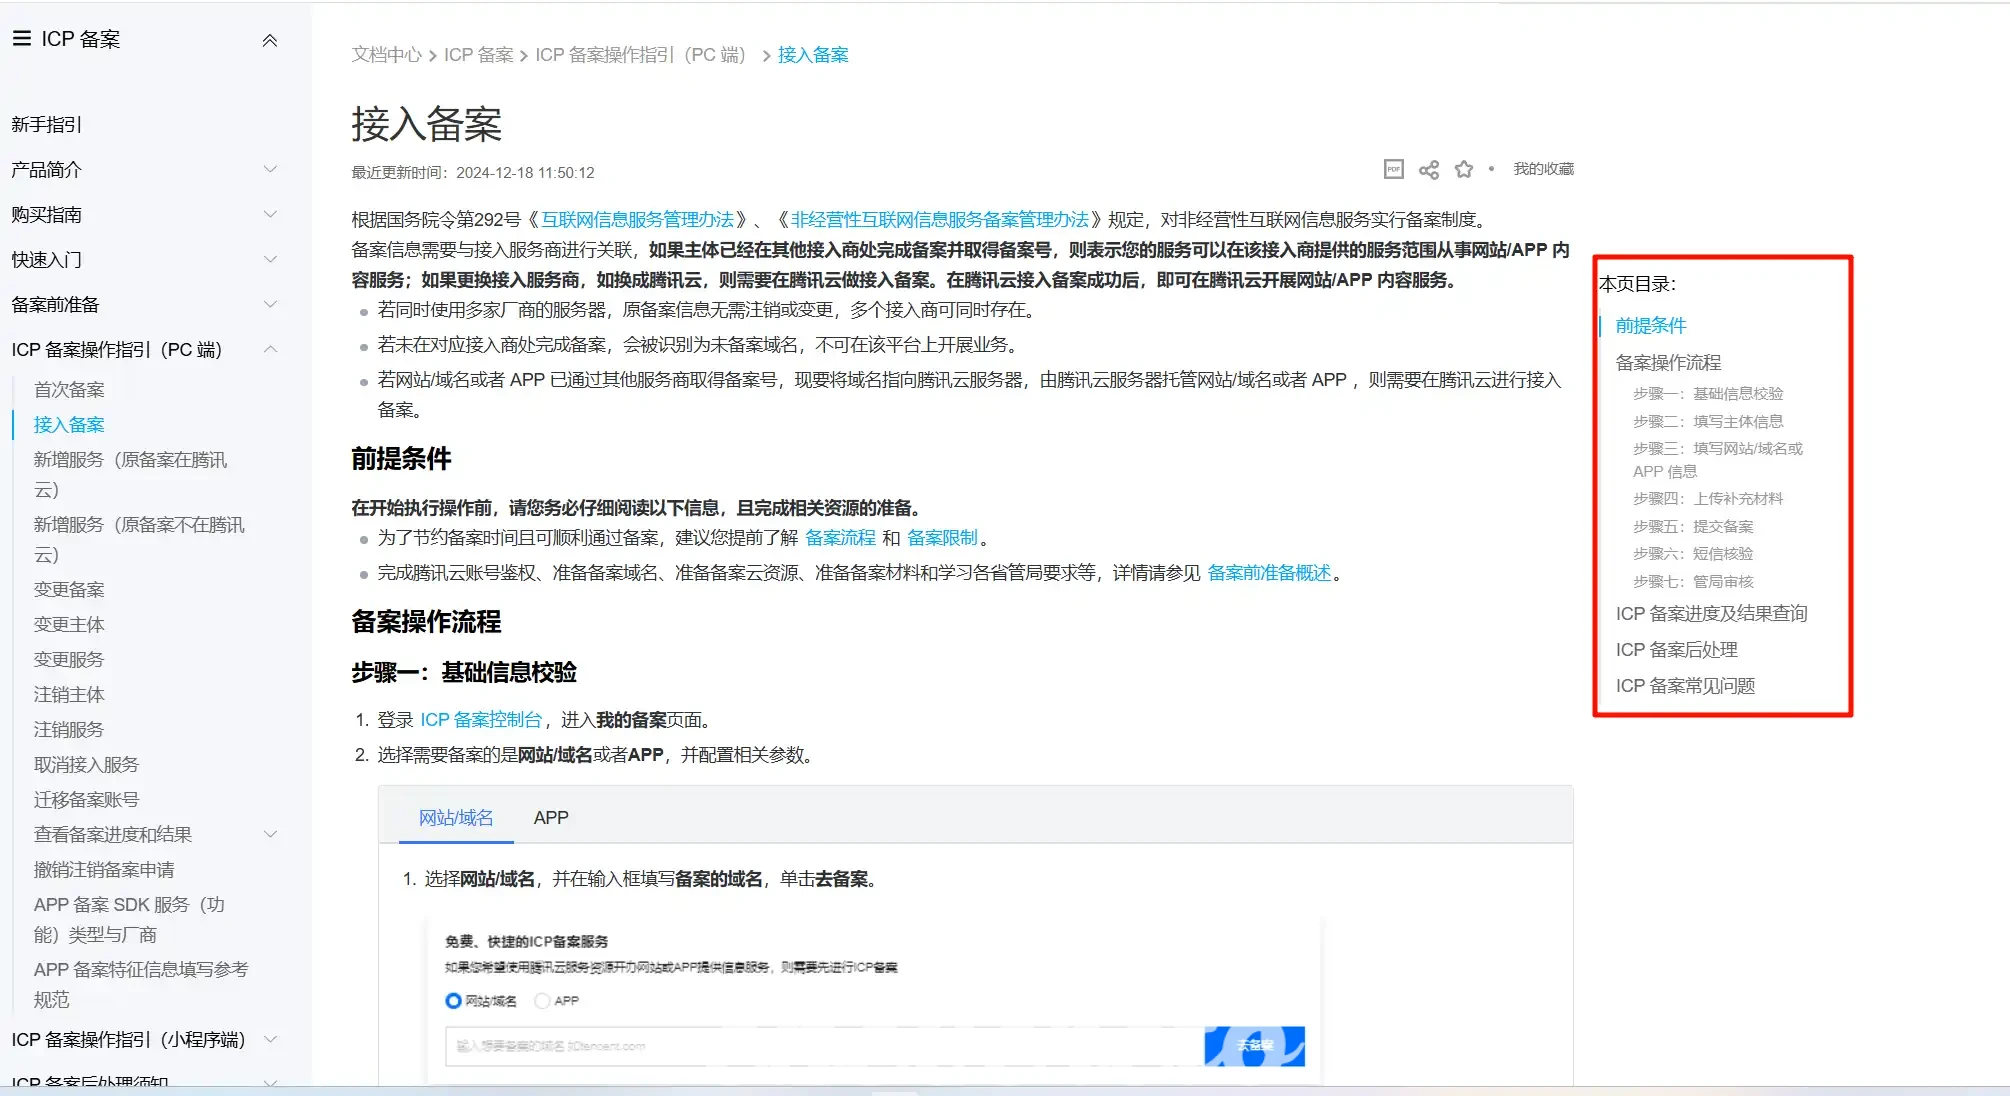Viewport: 2010px width, 1096px height.
Task: Click the share icon near the title
Action: [1428, 169]
